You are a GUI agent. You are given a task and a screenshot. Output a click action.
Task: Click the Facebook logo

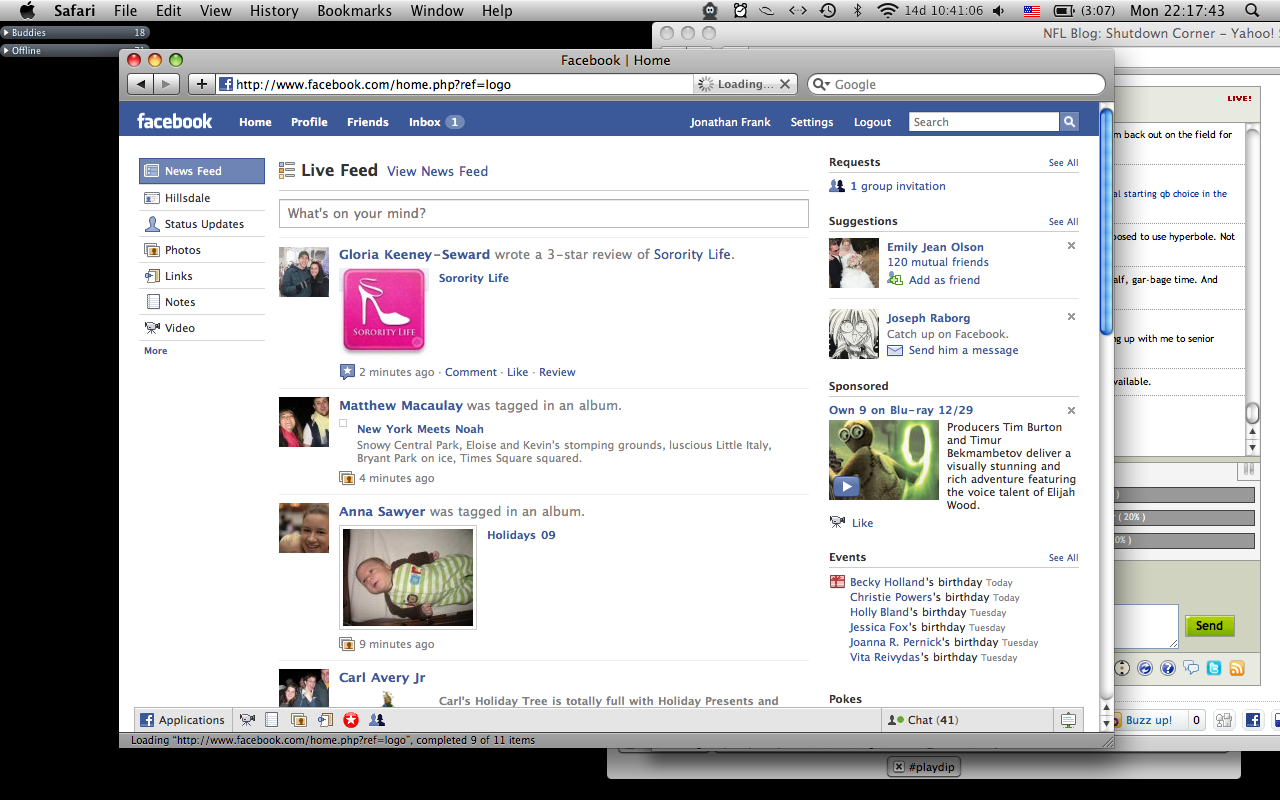pos(174,121)
